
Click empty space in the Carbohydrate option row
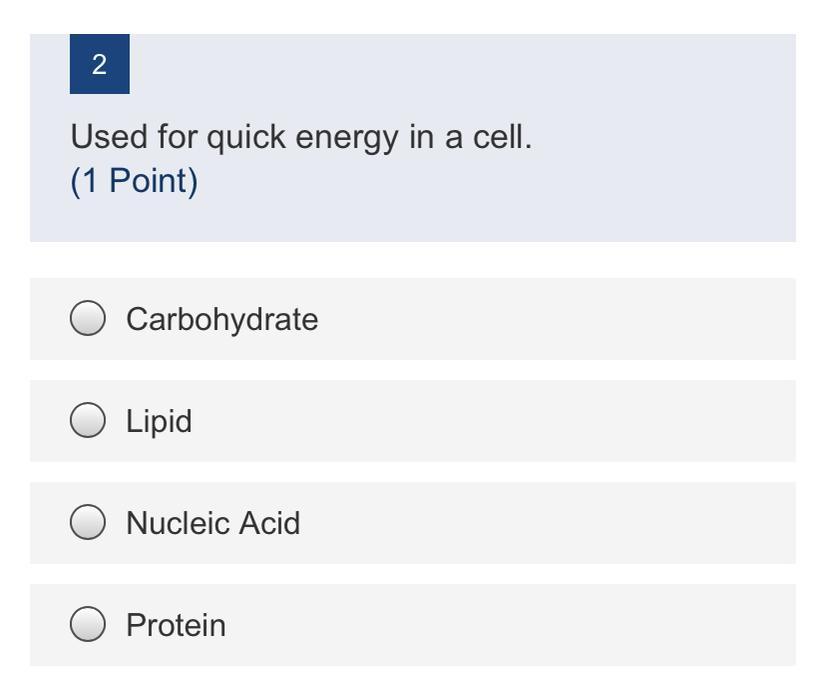click(560, 319)
